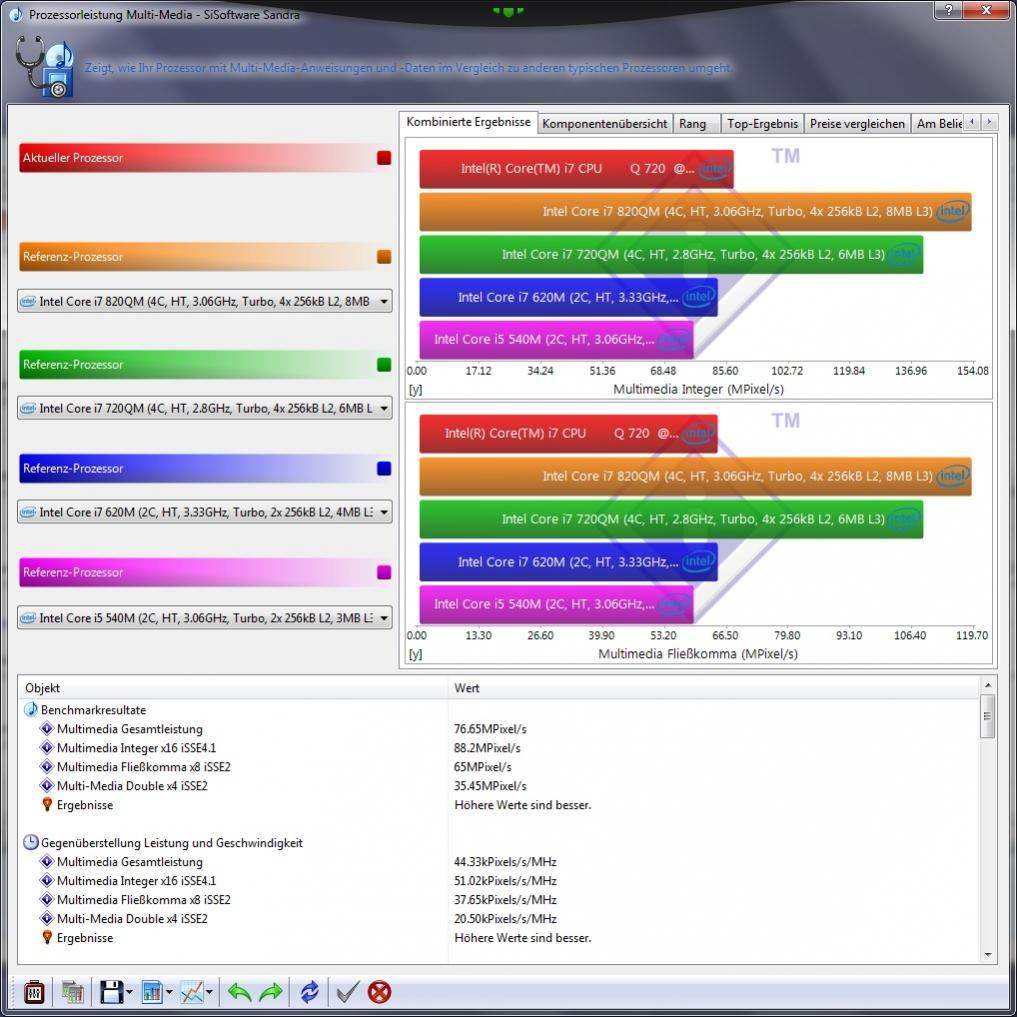
Task: Click the blue refresh results icon
Action: click(309, 992)
